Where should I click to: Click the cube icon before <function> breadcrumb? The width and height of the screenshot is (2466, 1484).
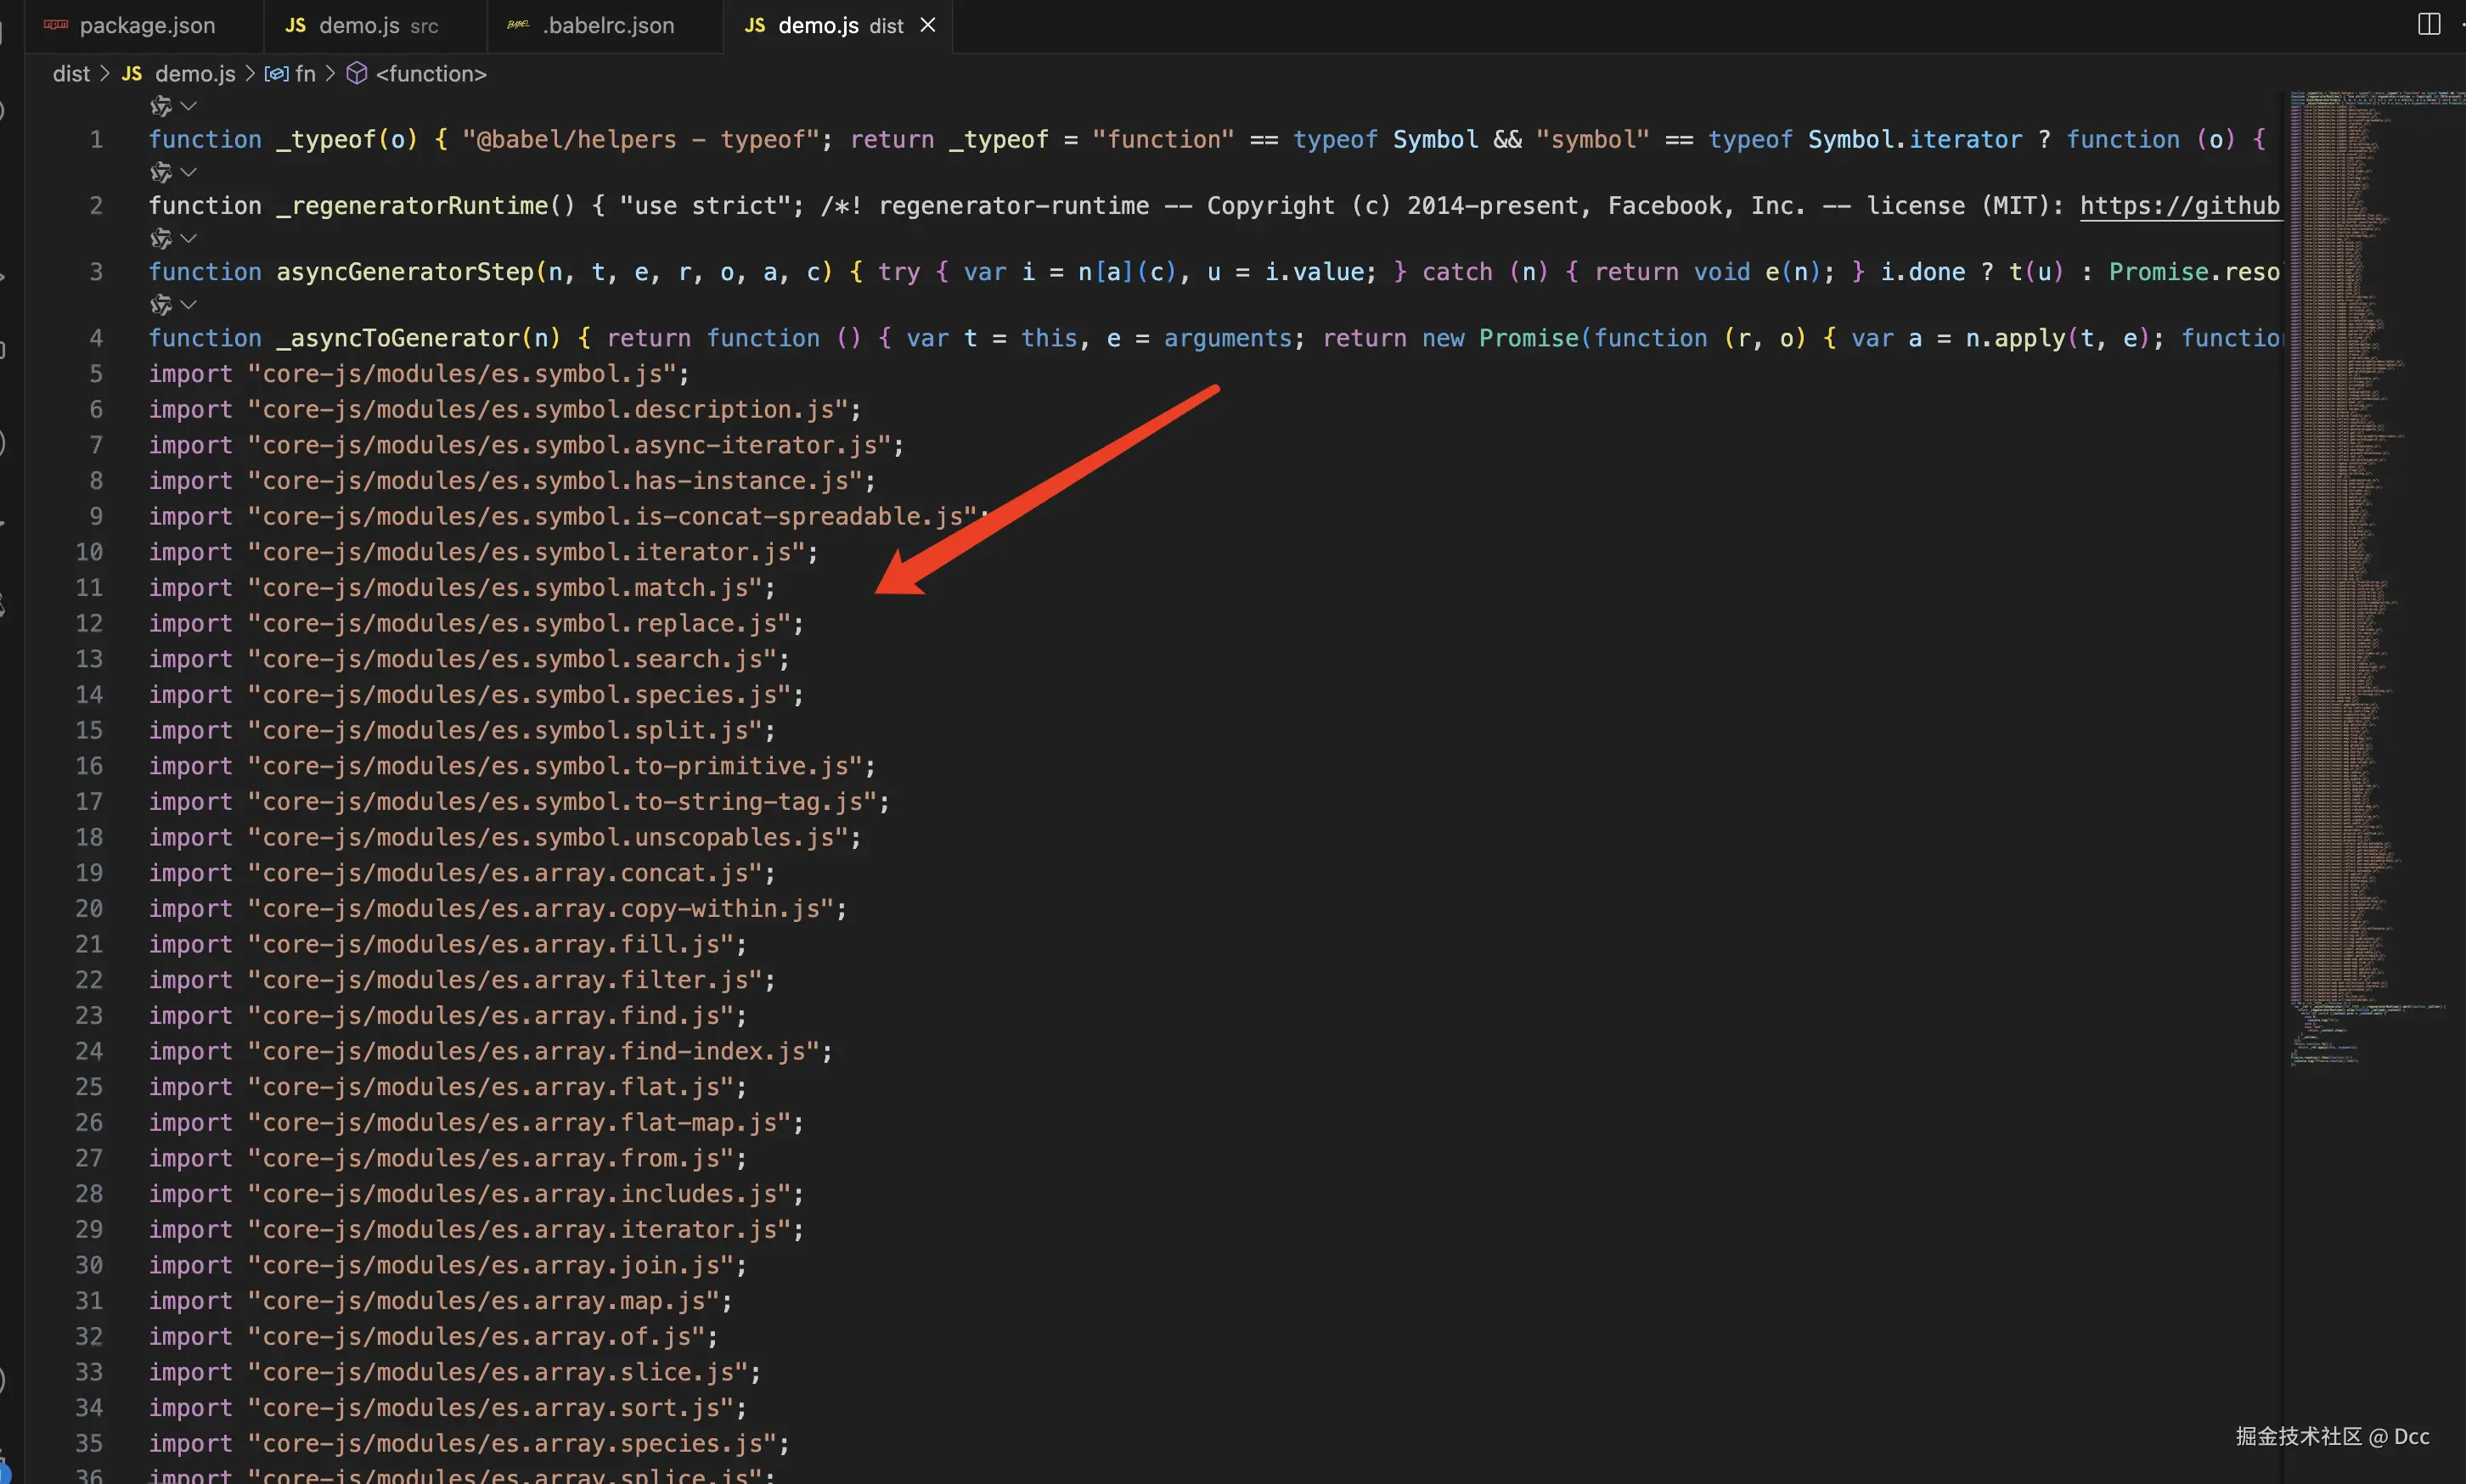357,74
